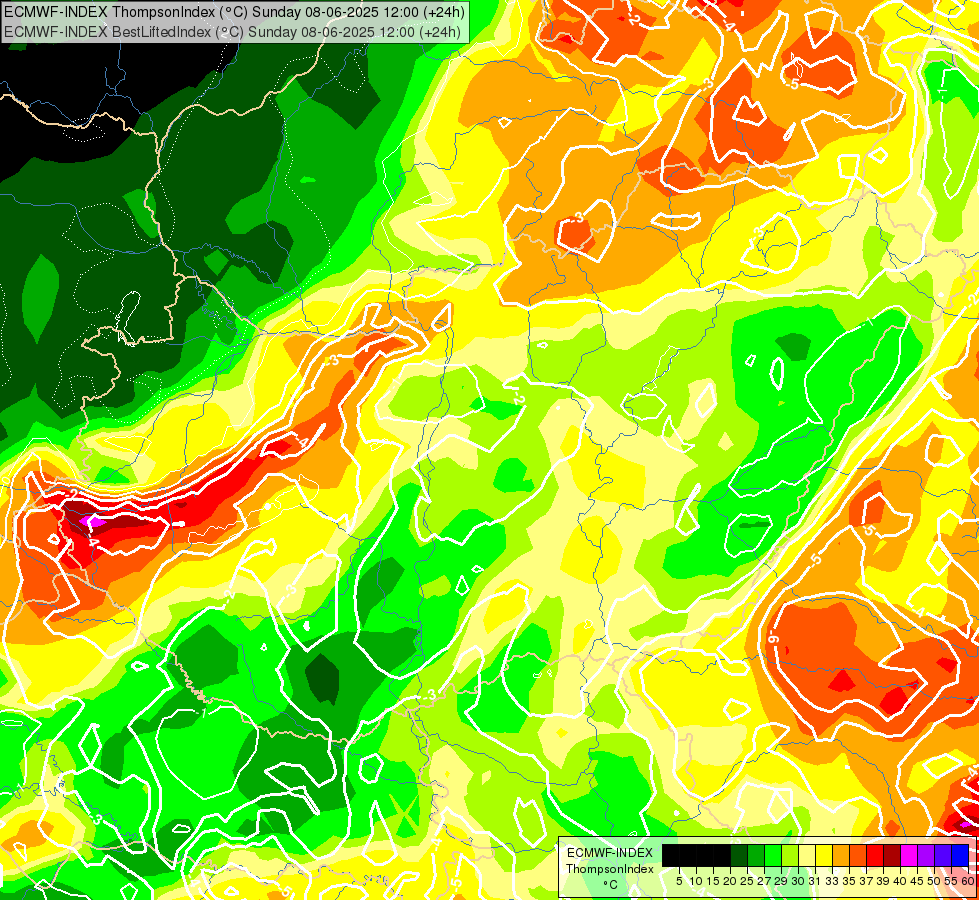Image resolution: width=979 pixels, height=900 pixels.
Task: Select the indigo 50–55 legend swatch
Action: point(943,856)
